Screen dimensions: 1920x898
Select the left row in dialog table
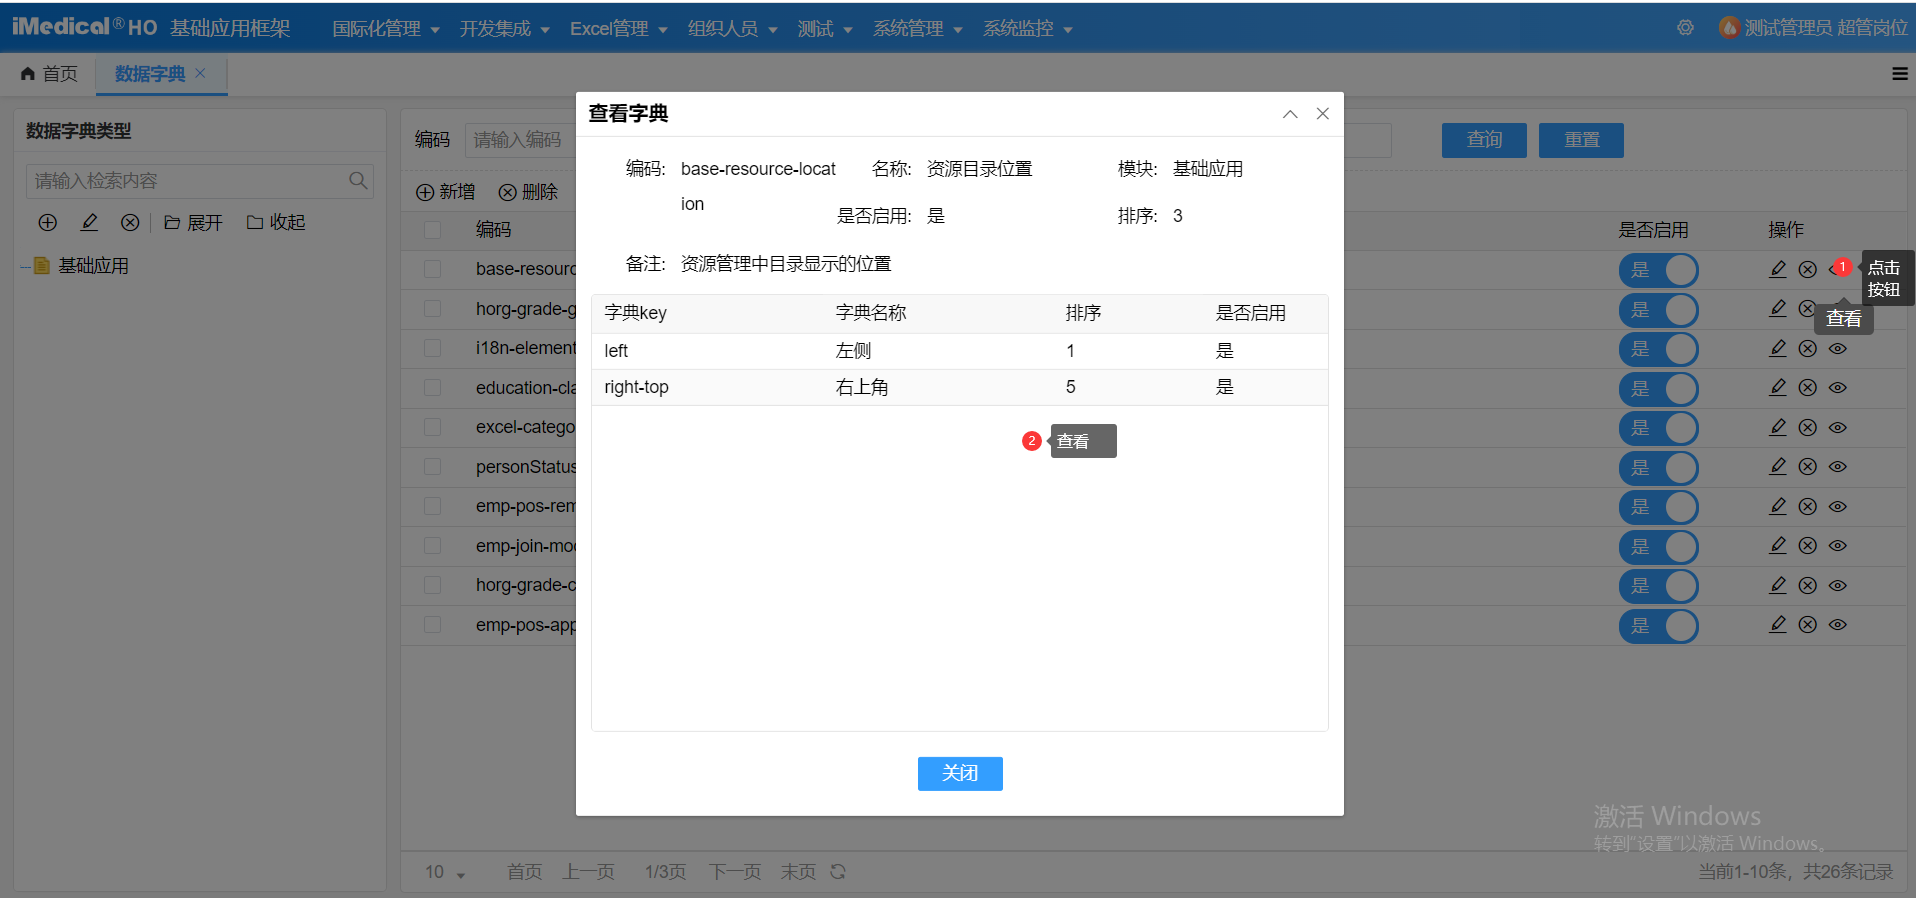tap(960, 351)
